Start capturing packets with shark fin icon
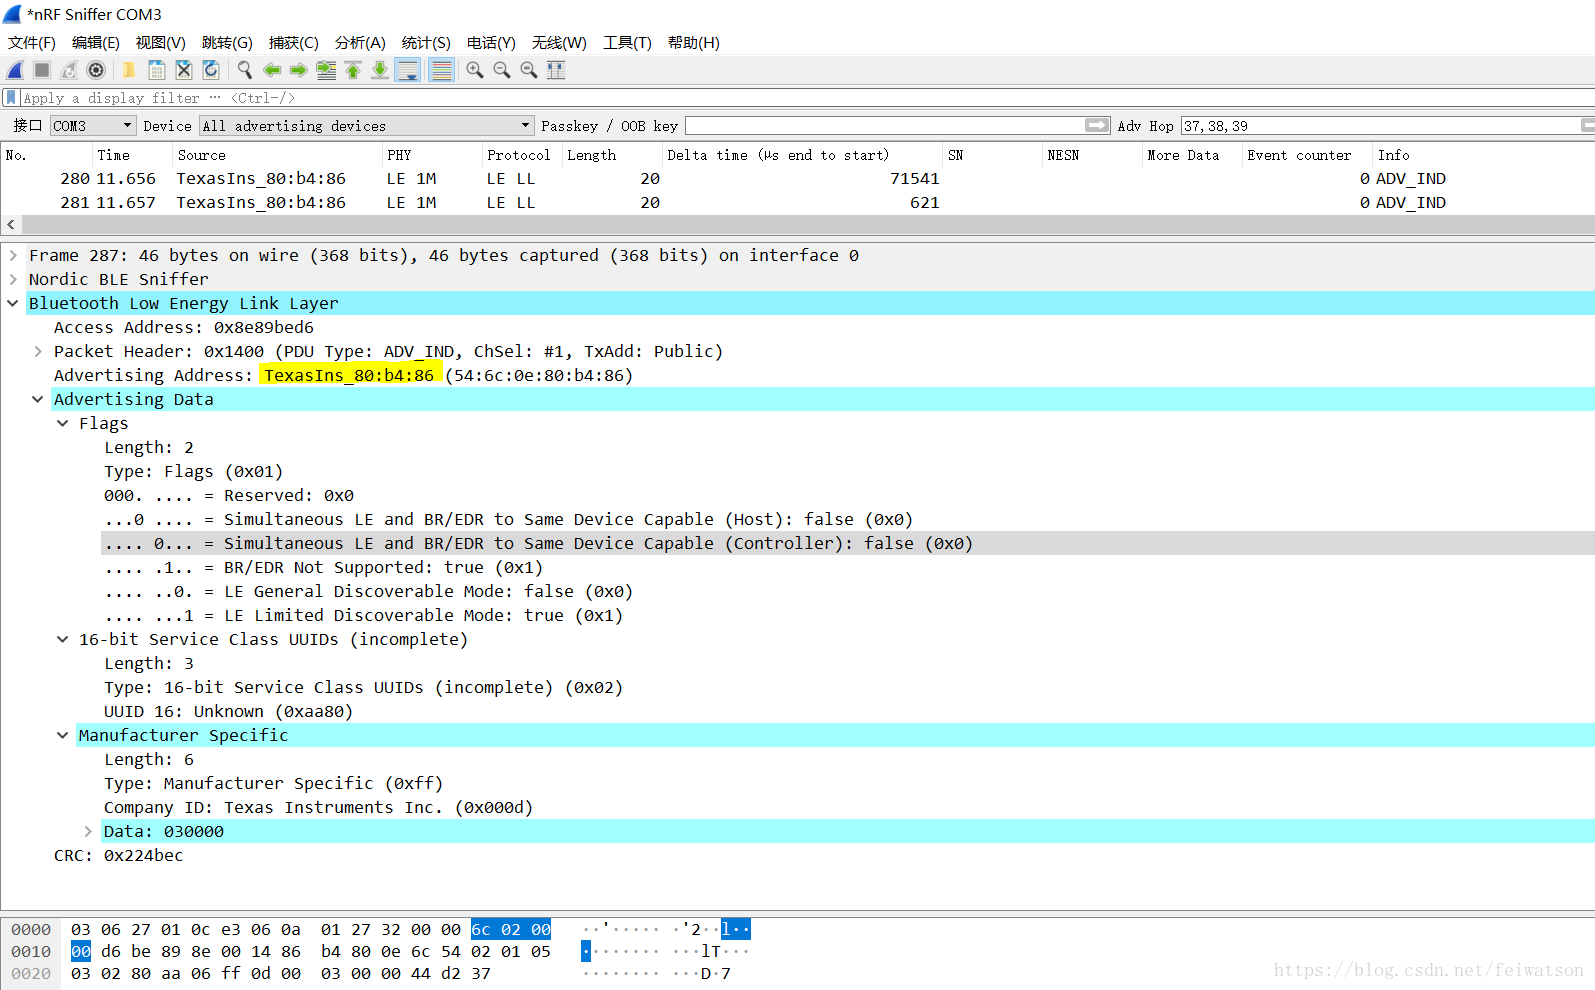The image size is (1595, 990). point(15,70)
